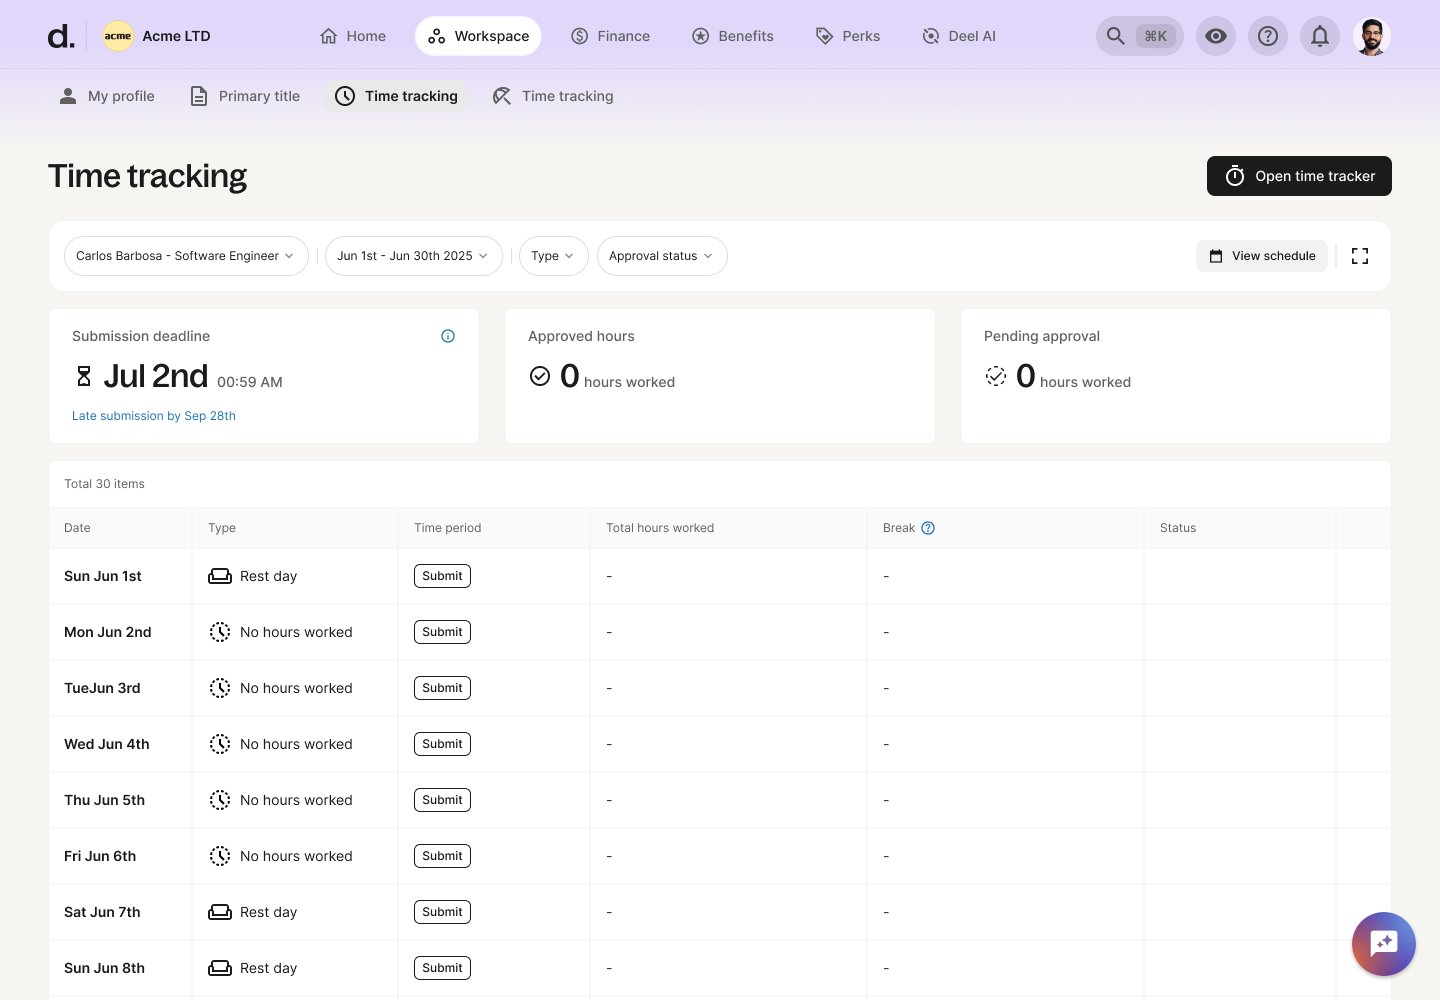The height and width of the screenshot is (1000, 1440).
Task: Expand the Carlos Barbosa - Software Engineer dropdown
Action: [186, 256]
